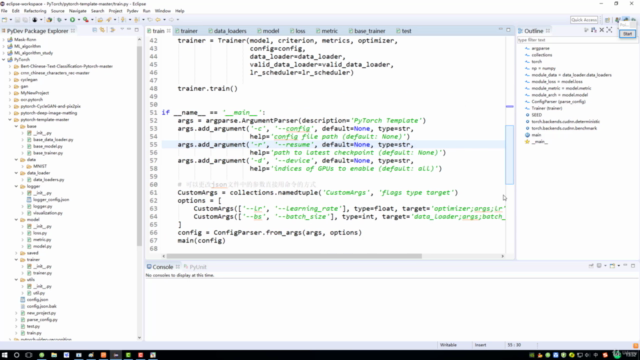The width and height of the screenshot is (640, 360).
Task: Click the X icon in Outline toolbar
Action: [x=602, y=30]
